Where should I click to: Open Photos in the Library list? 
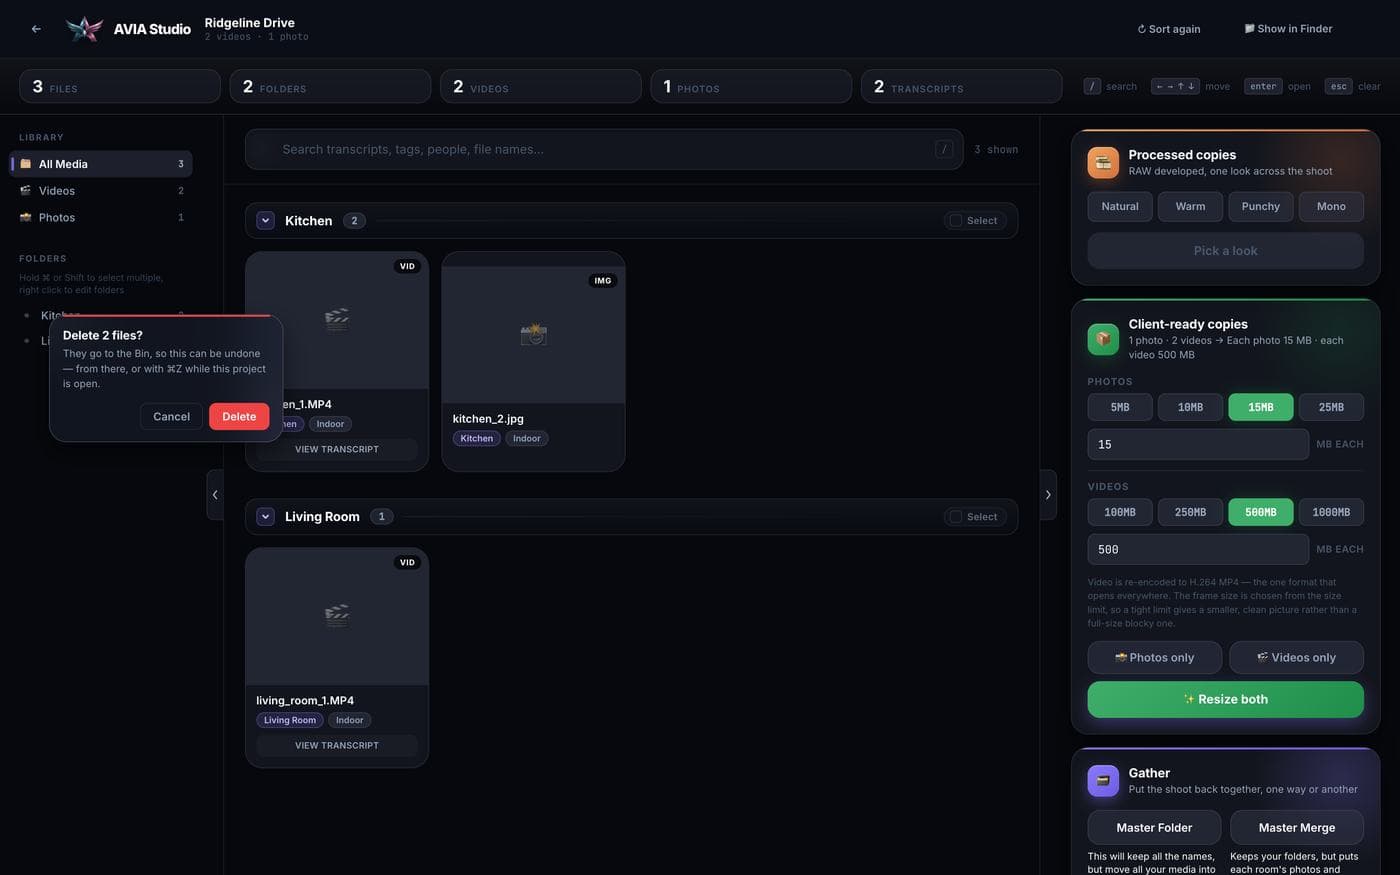101,217
